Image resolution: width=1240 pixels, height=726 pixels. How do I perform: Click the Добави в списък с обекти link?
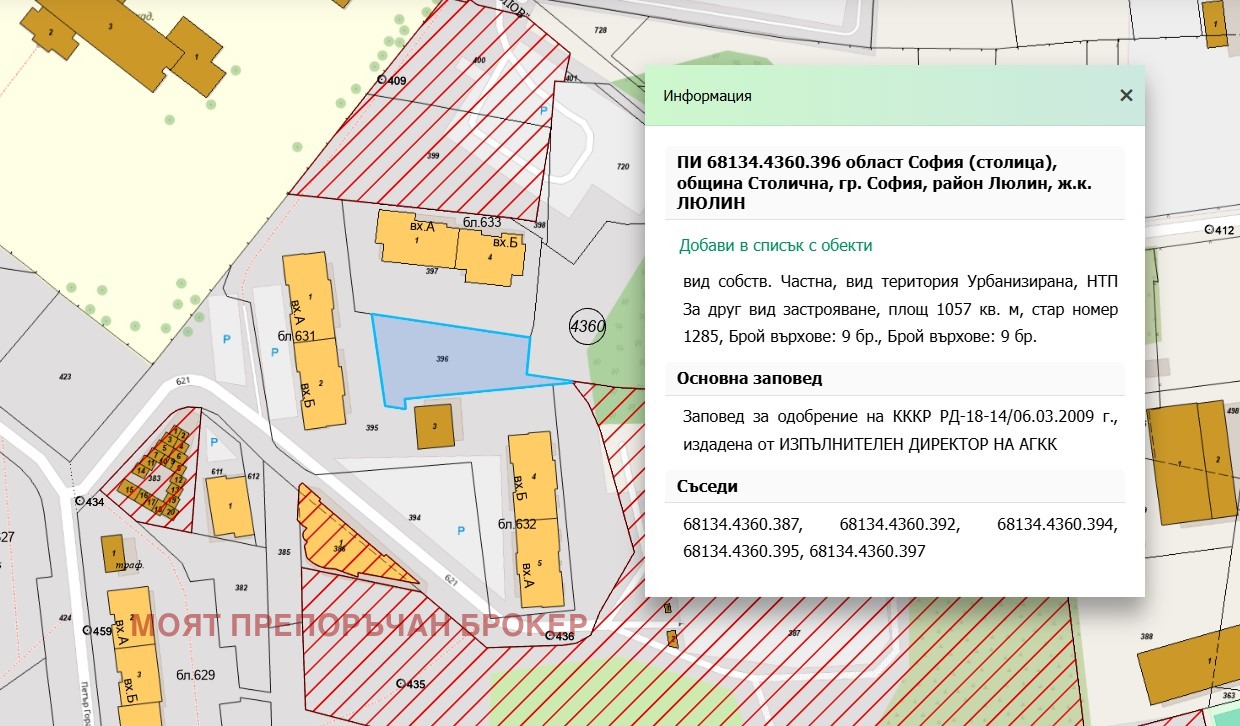pyautogui.click(x=775, y=244)
